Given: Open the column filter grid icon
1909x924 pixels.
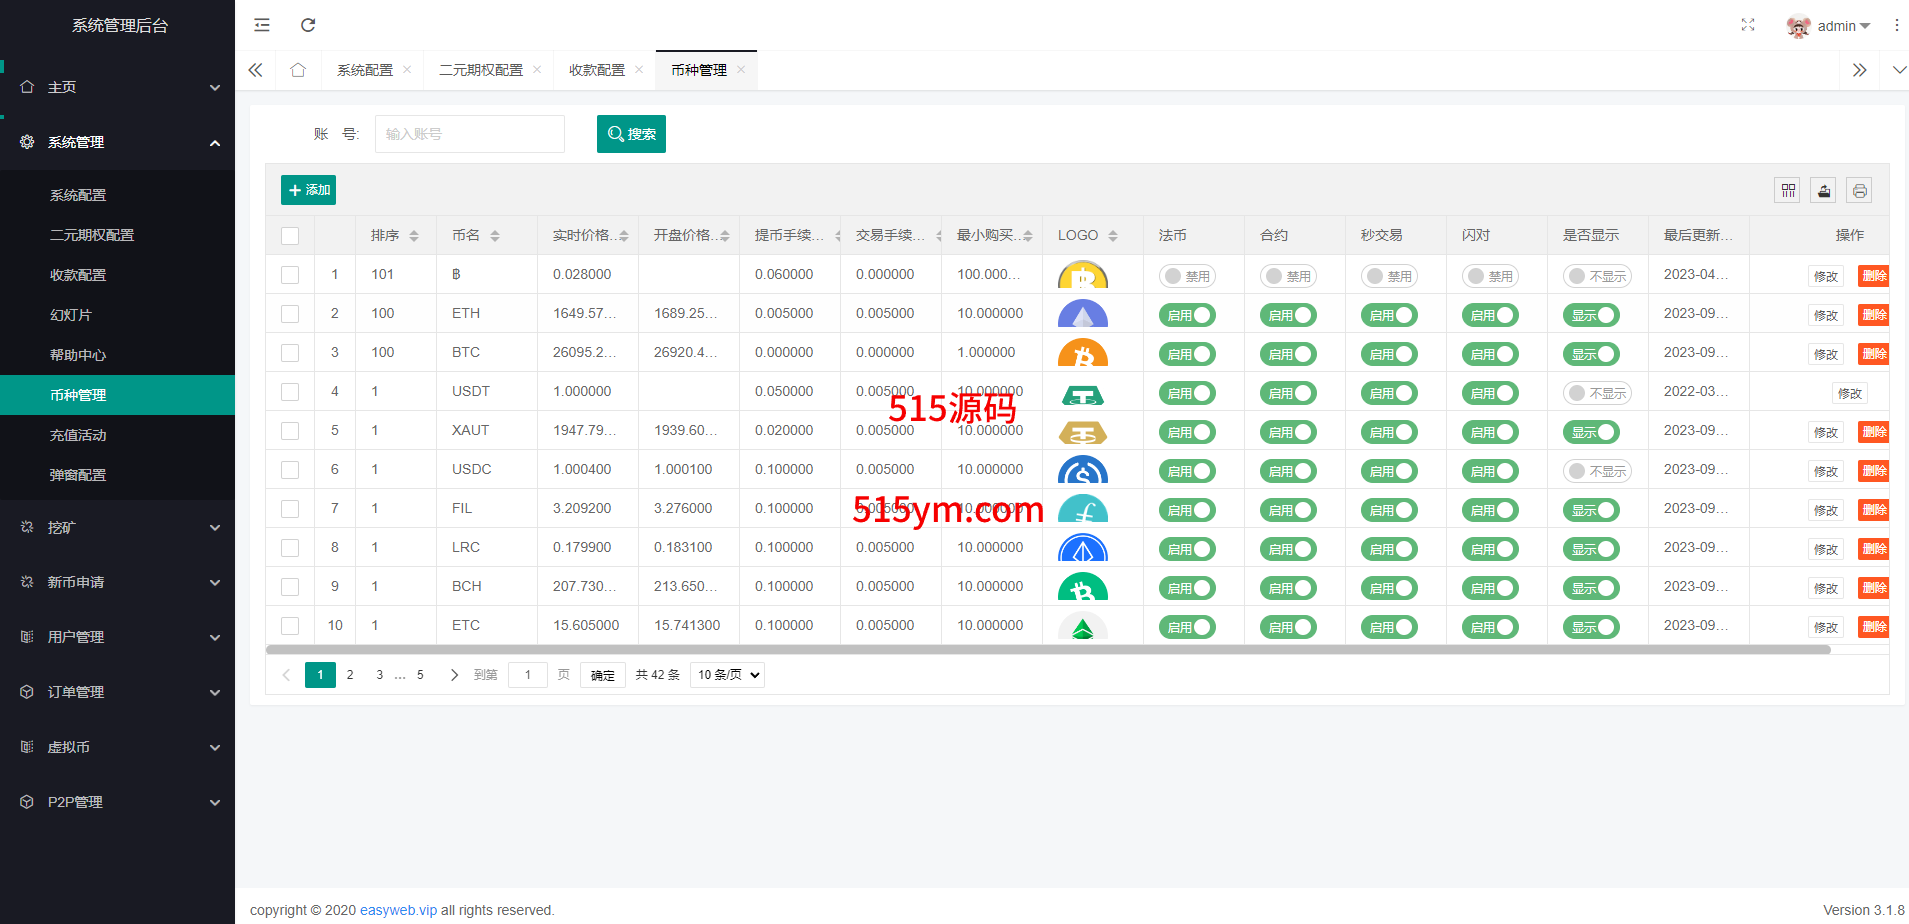Looking at the screenshot, I should (x=1788, y=190).
